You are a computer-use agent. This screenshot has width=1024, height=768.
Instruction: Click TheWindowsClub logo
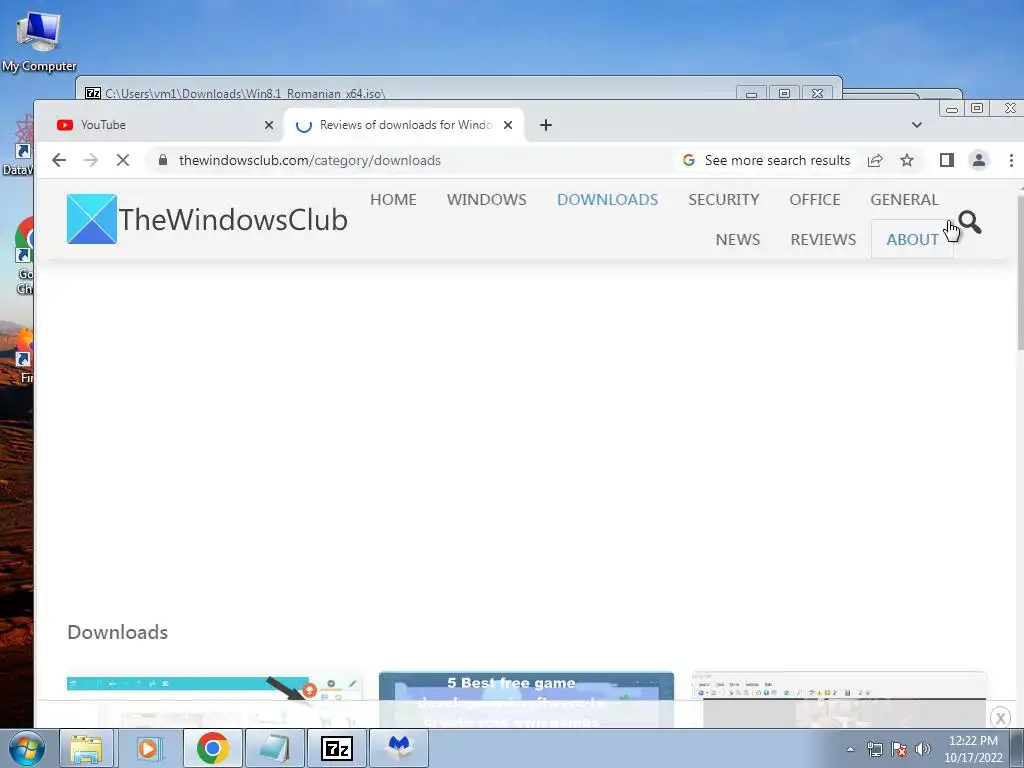(x=207, y=219)
